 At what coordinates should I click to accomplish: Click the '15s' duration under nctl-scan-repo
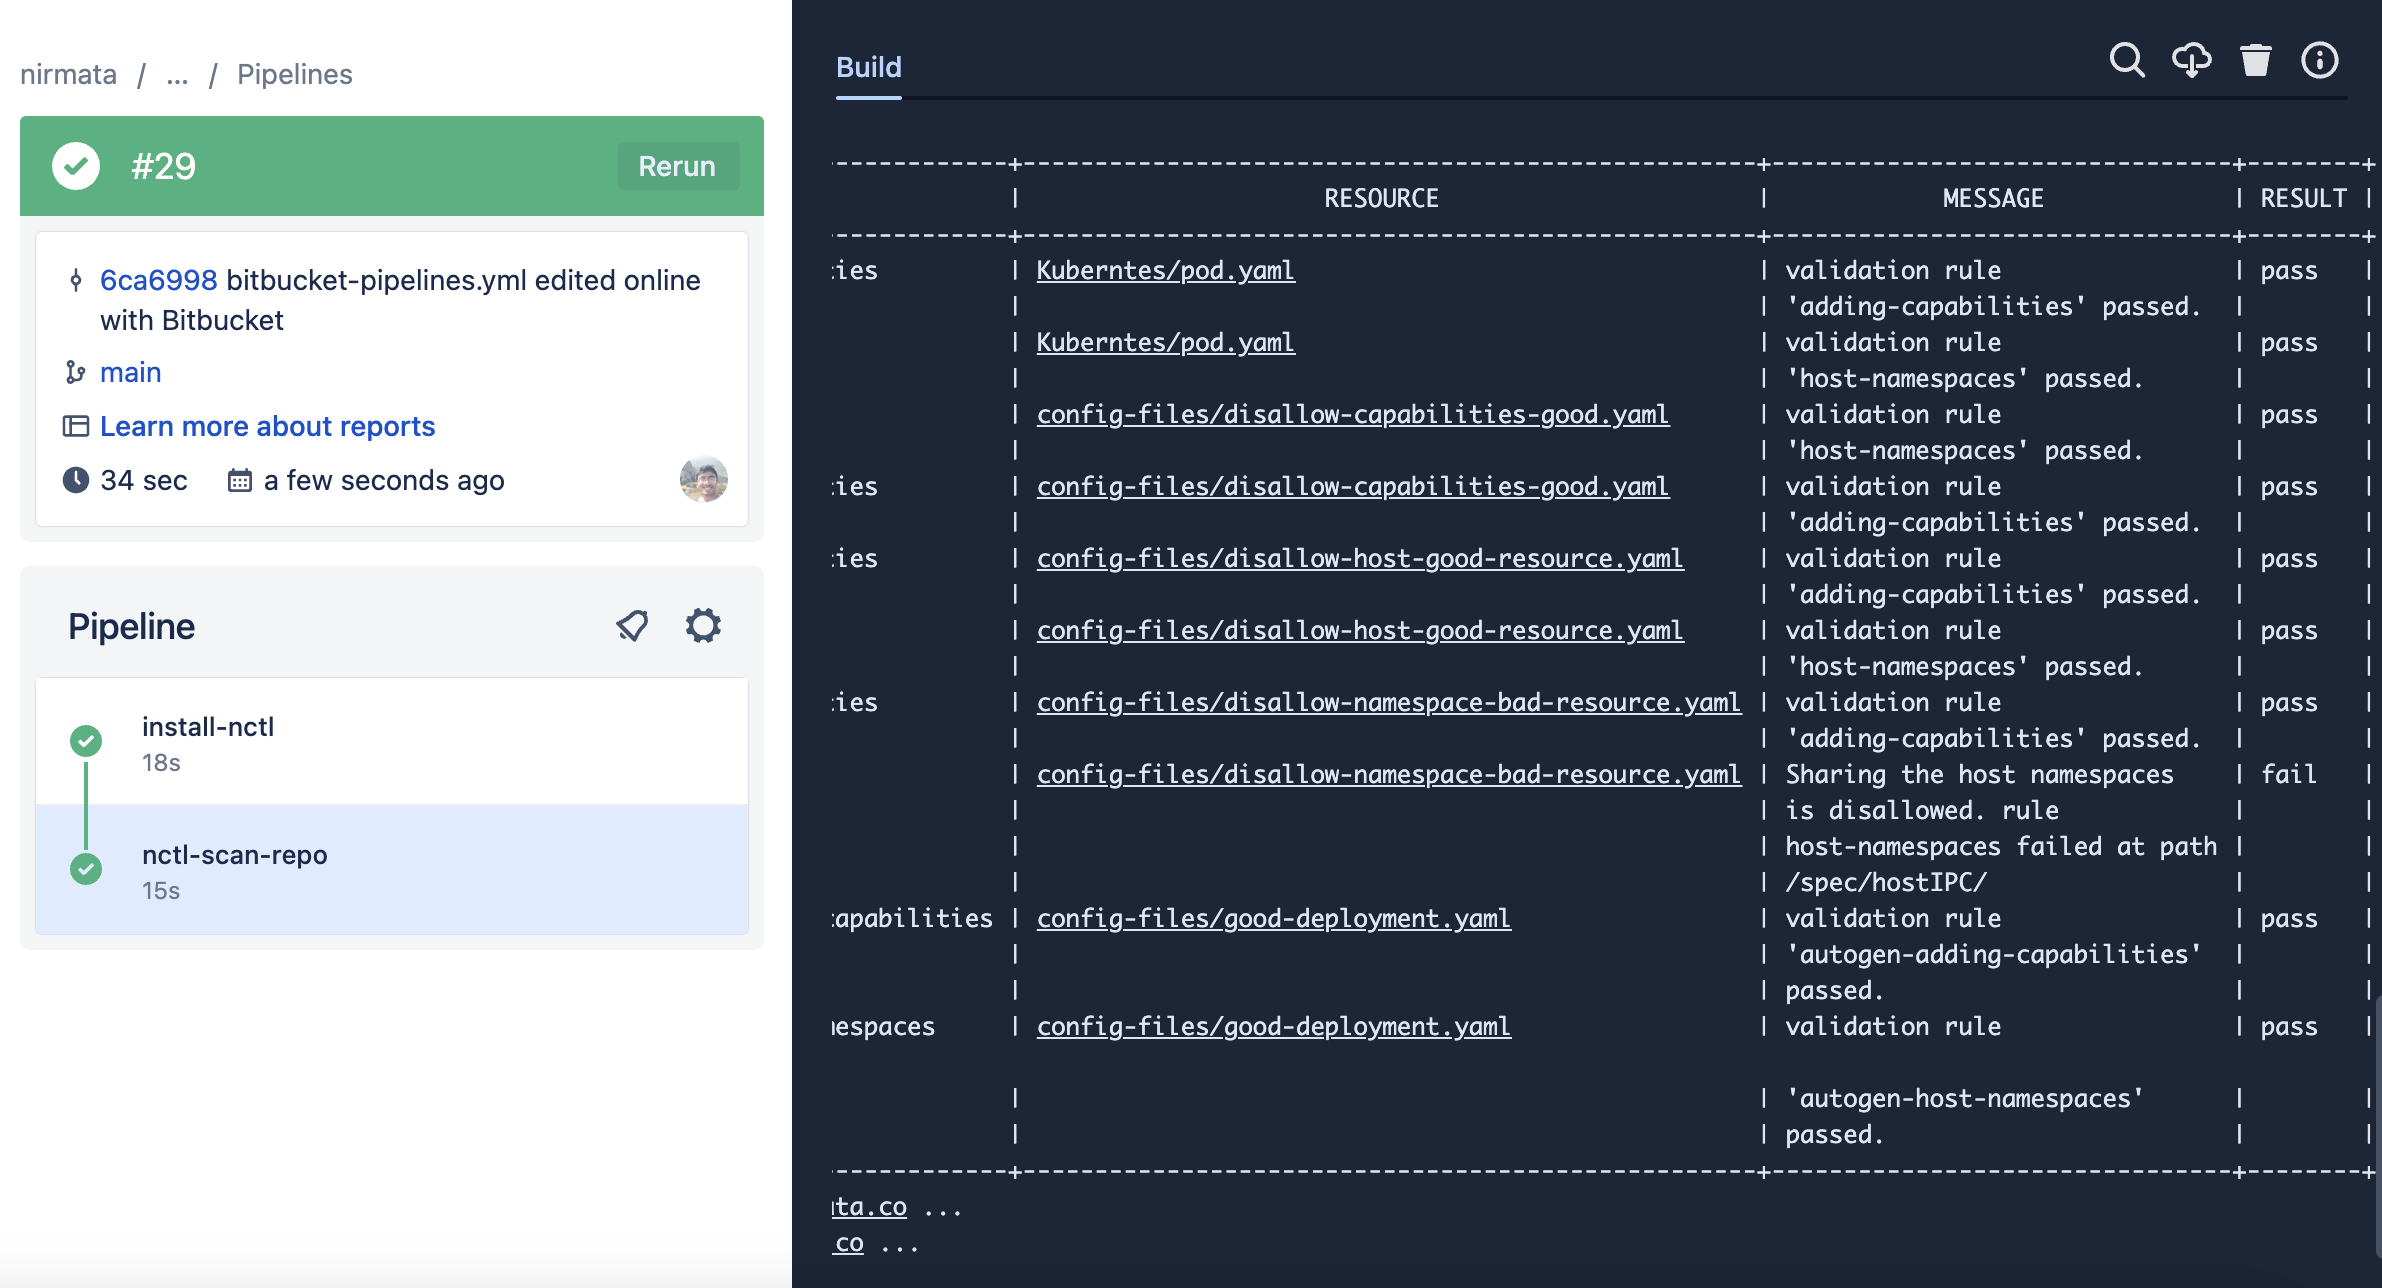point(161,891)
